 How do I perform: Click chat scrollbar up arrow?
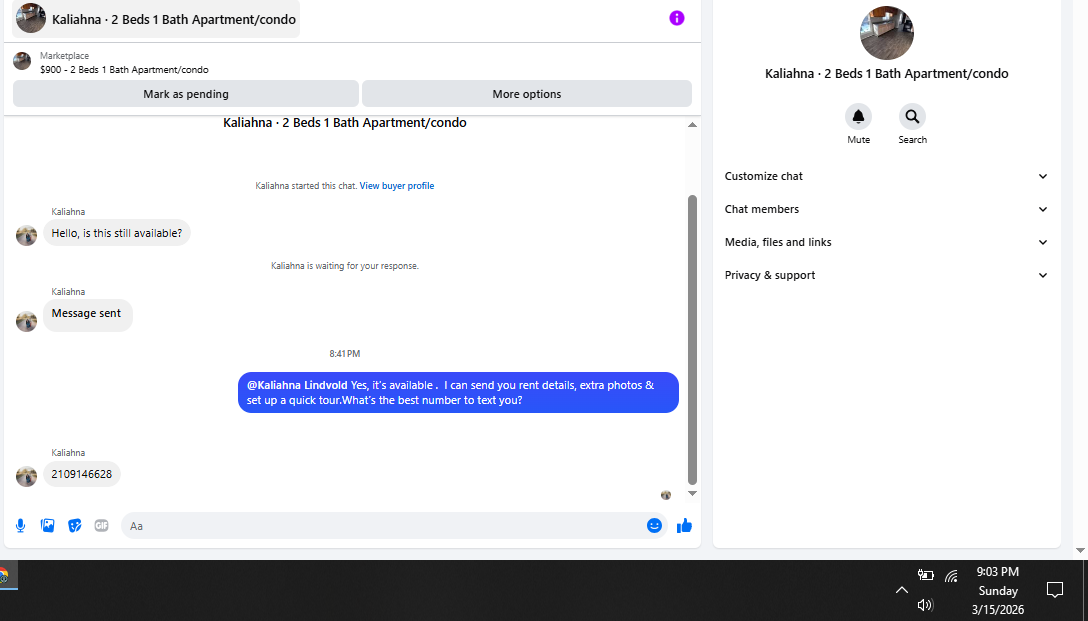click(692, 125)
